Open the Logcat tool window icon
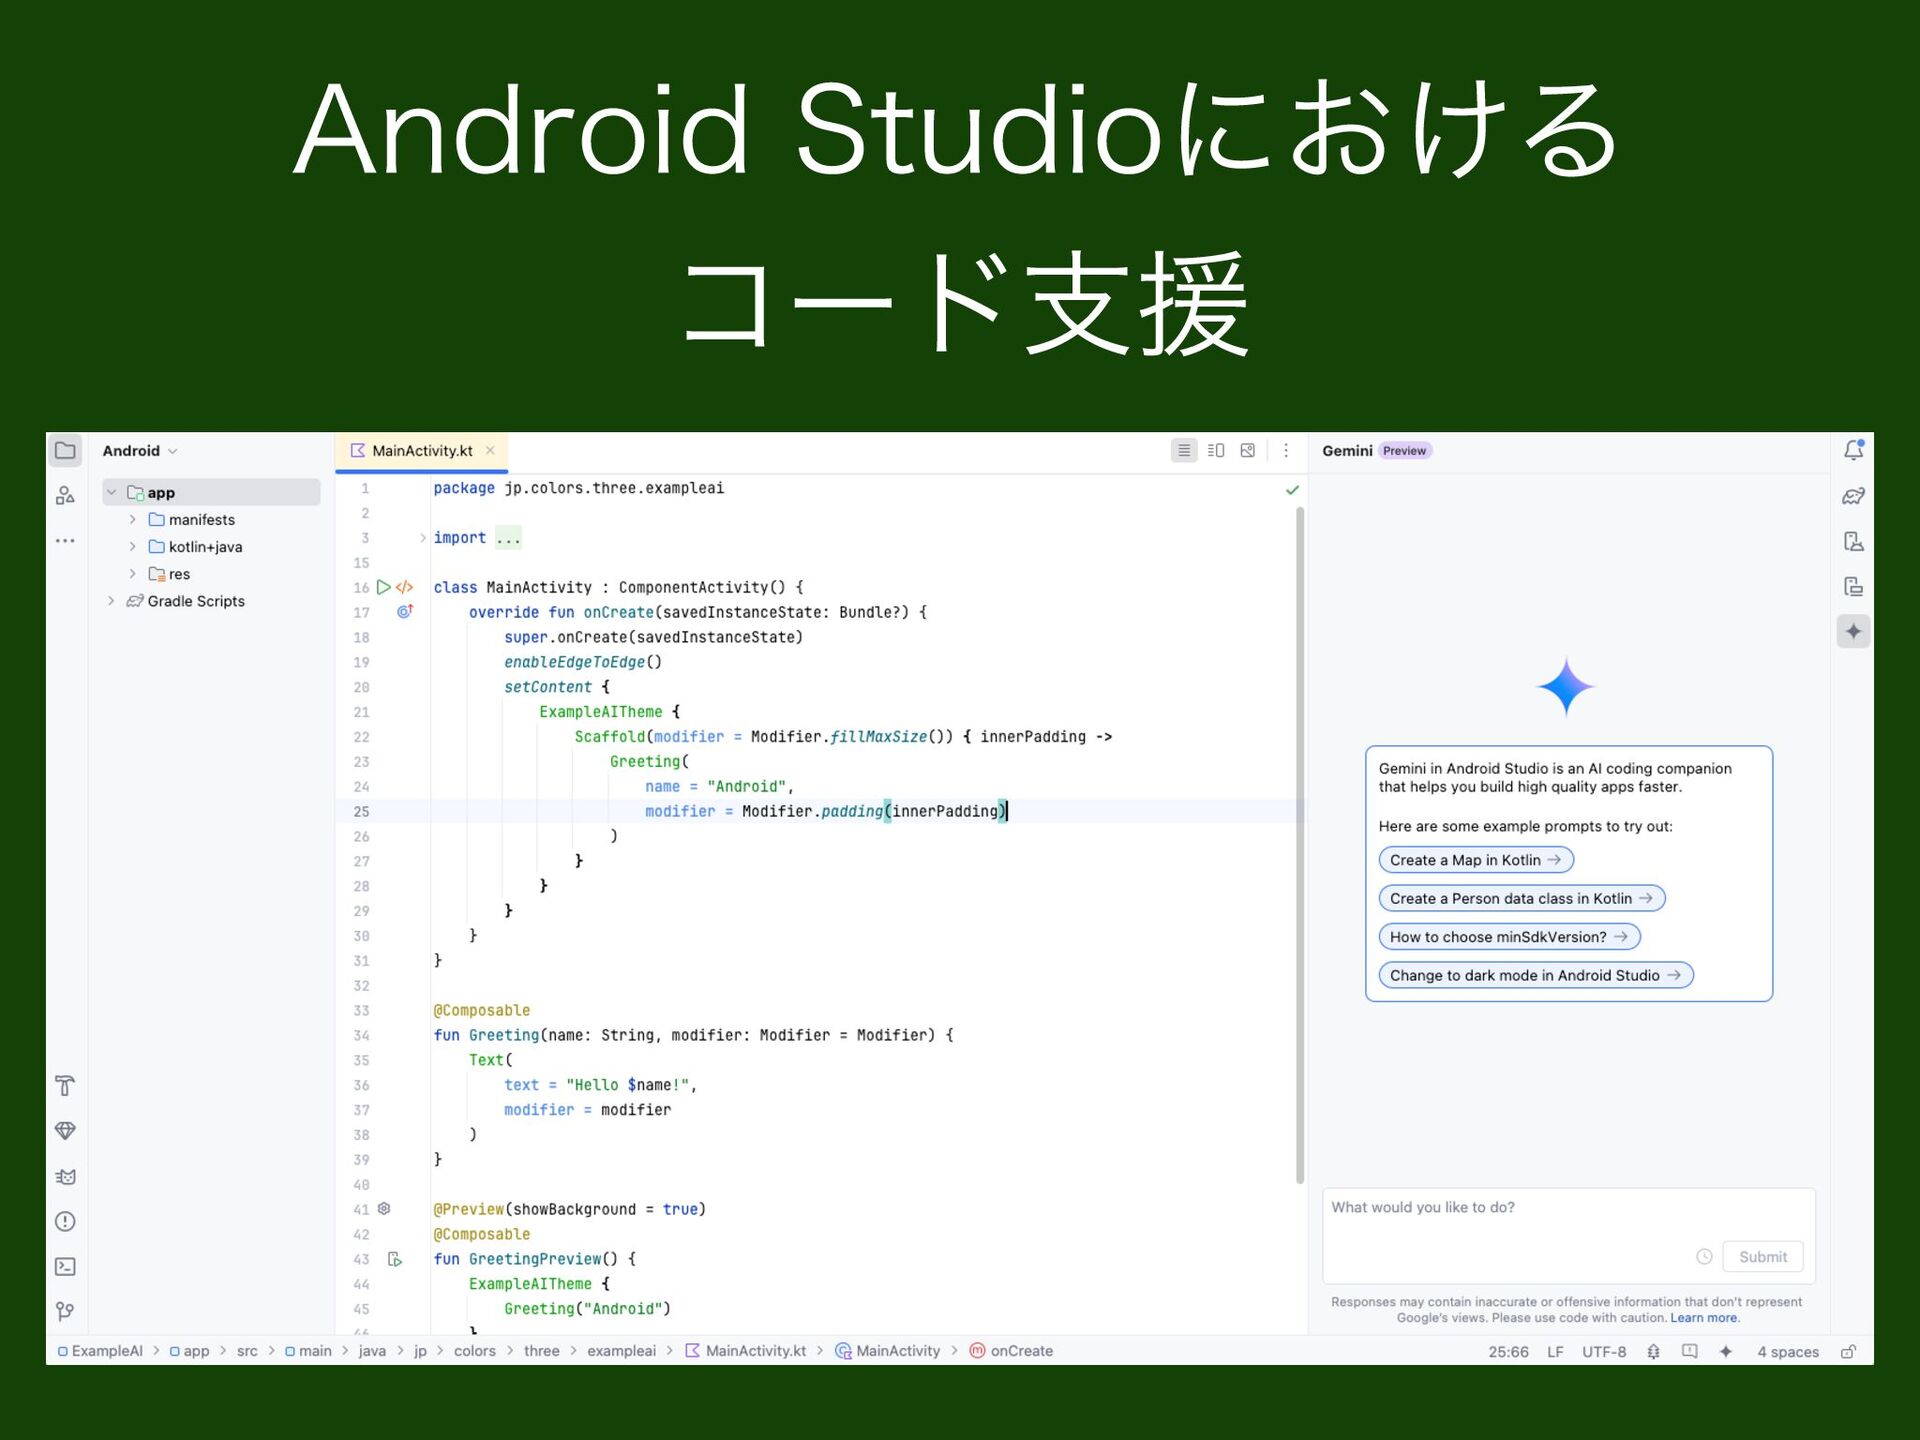Image resolution: width=1920 pixels, height=1440 pixels. pyautogui.click(x=66, y=1177)
